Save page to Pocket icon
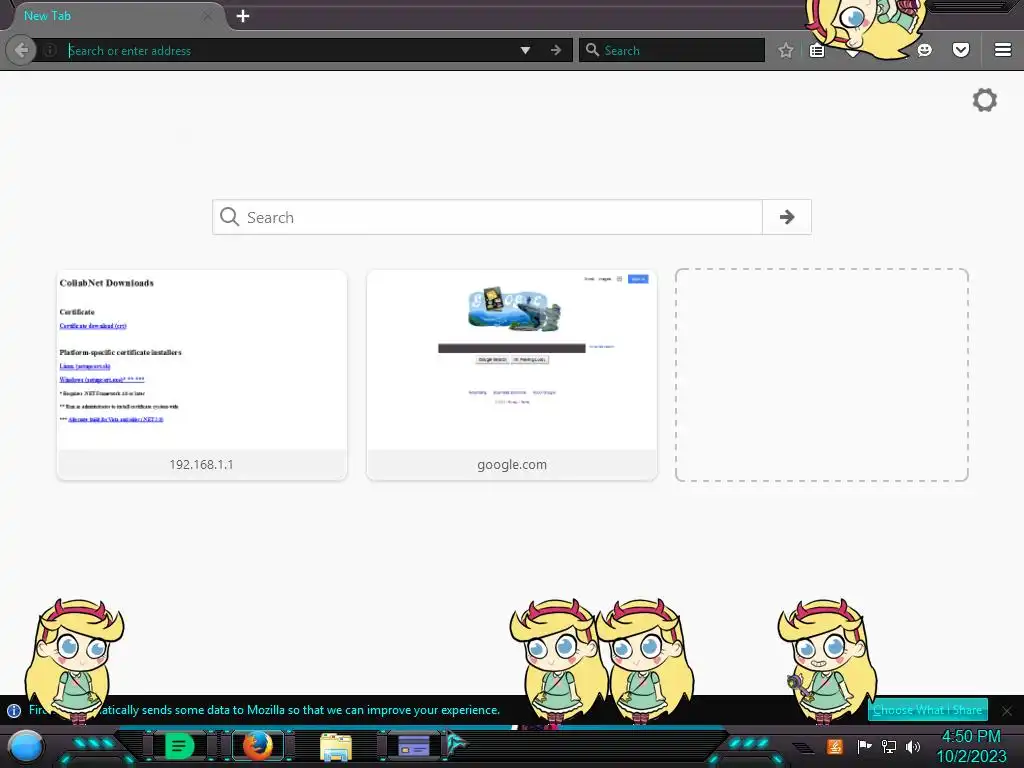 (x=961, y=50)
